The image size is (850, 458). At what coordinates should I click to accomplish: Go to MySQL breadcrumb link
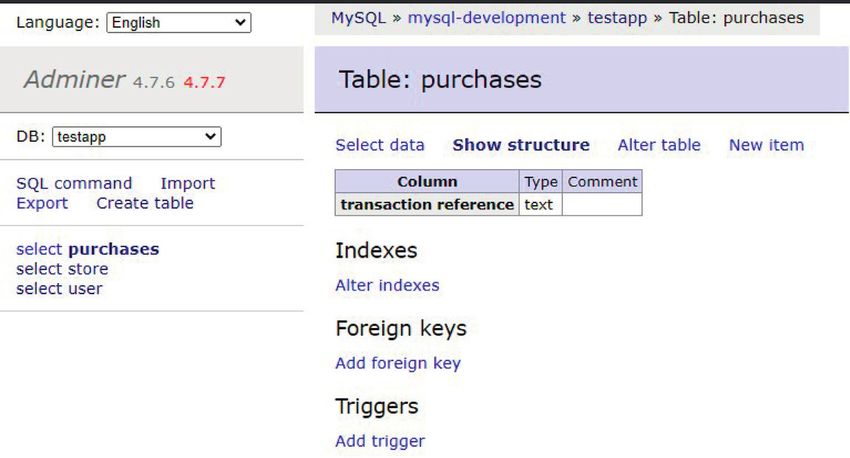point(358,18)
